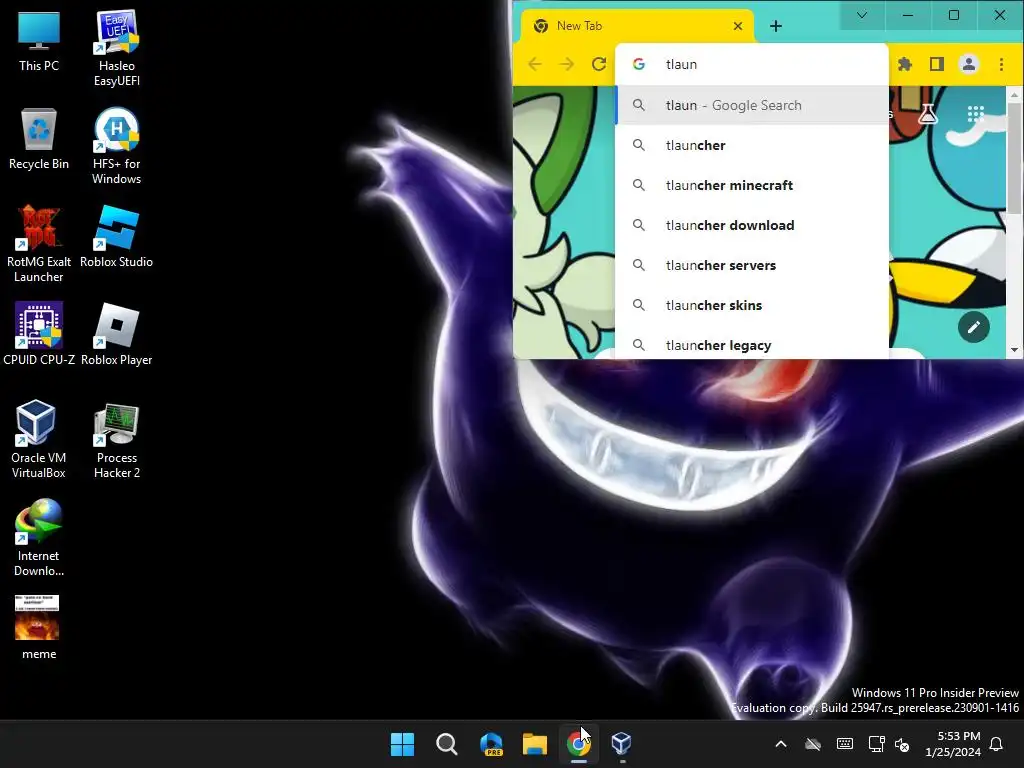The image size is (1024, 768).
Task: Open File Explorer from the taskbar
Action: coord(535,744)
